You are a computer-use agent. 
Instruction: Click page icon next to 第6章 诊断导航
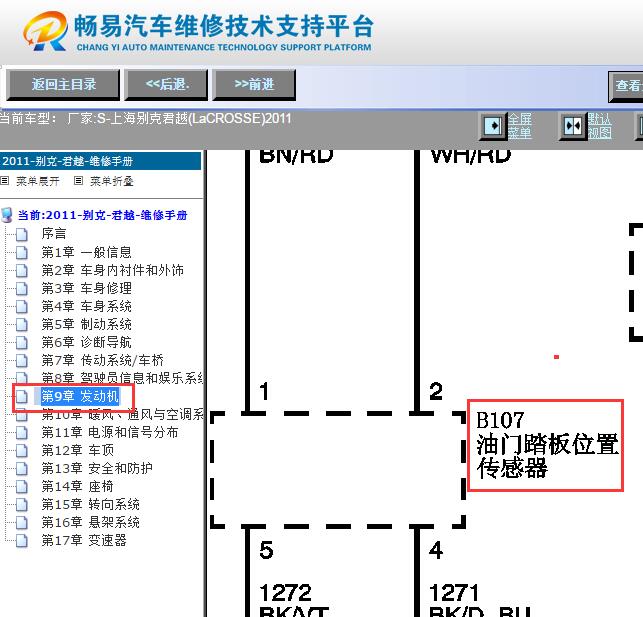click(22, 343)
